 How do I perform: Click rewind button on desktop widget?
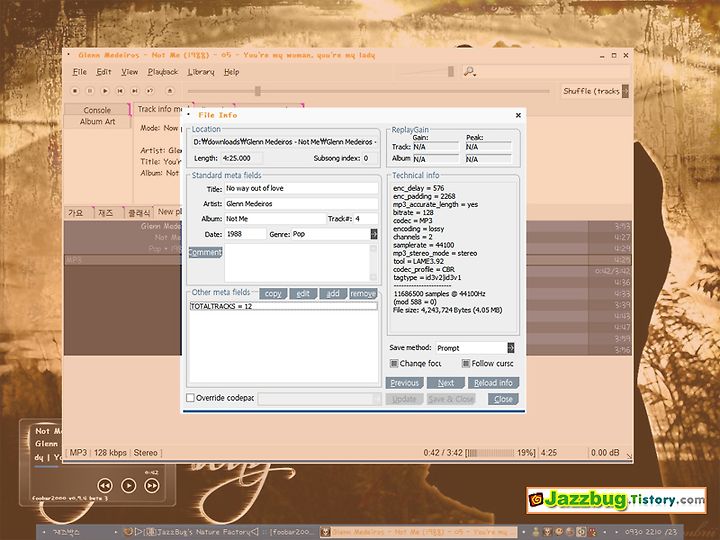(x=105, y=485)
